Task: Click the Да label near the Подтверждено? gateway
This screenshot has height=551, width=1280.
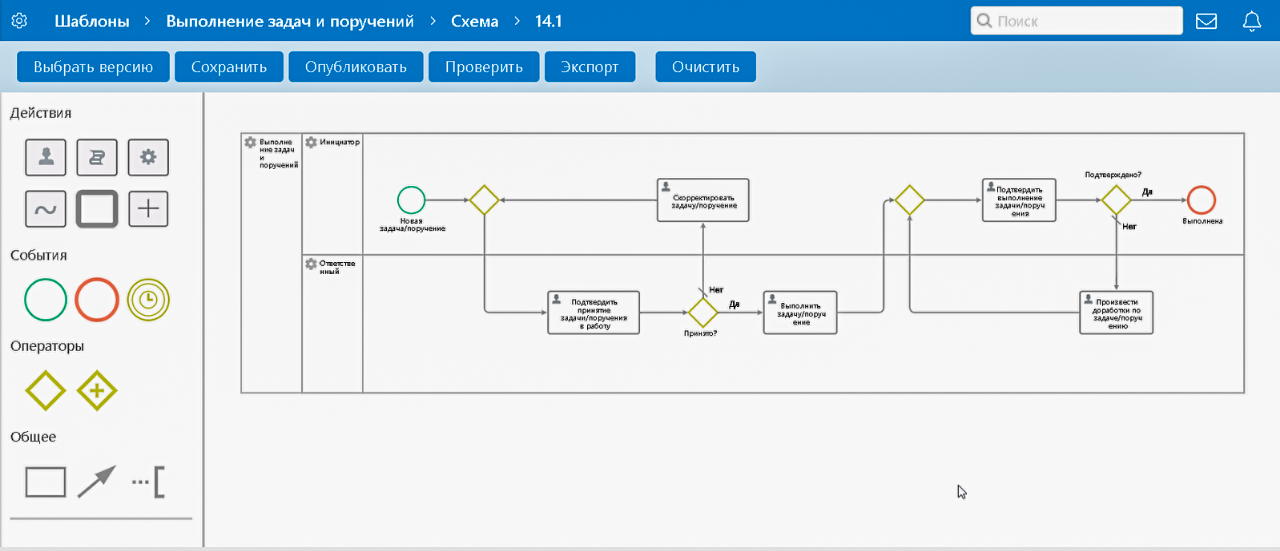Action: (x=1148, y=192)
